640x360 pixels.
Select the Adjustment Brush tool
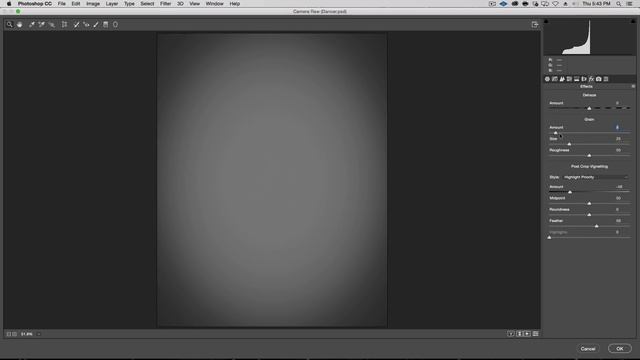point(96,24)
